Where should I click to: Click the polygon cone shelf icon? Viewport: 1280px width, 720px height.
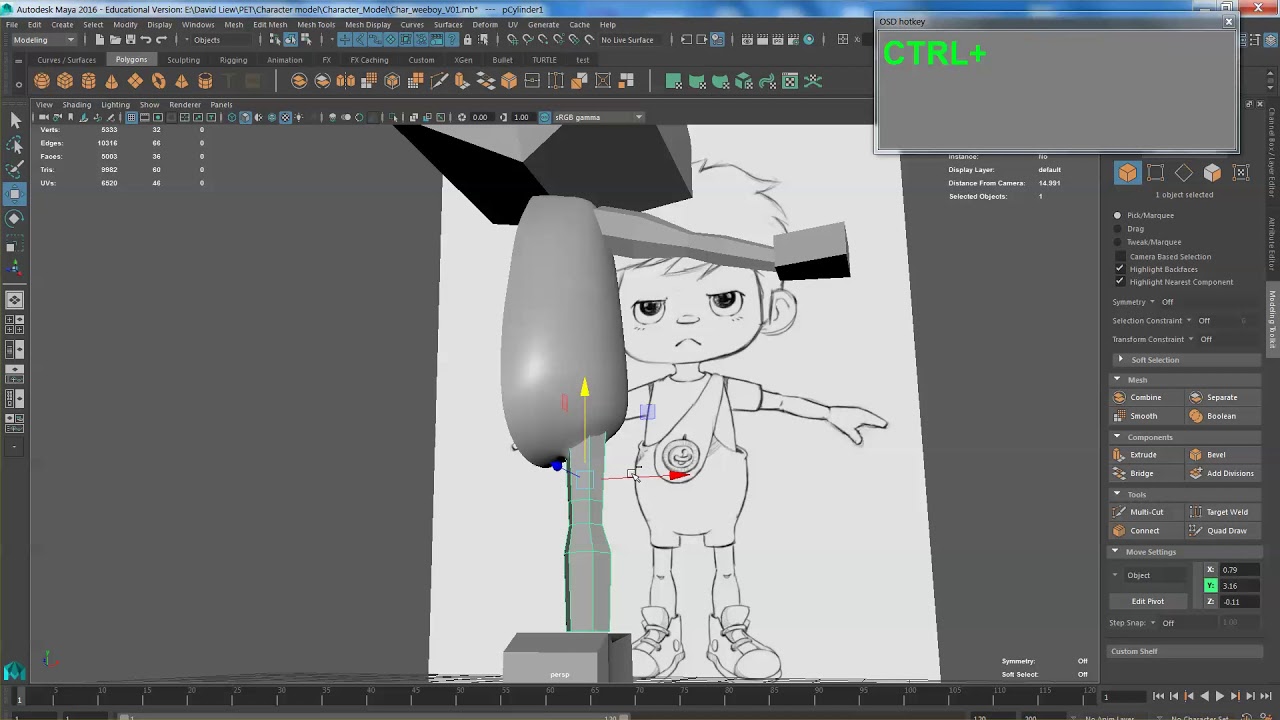click(x=112, y=81)
